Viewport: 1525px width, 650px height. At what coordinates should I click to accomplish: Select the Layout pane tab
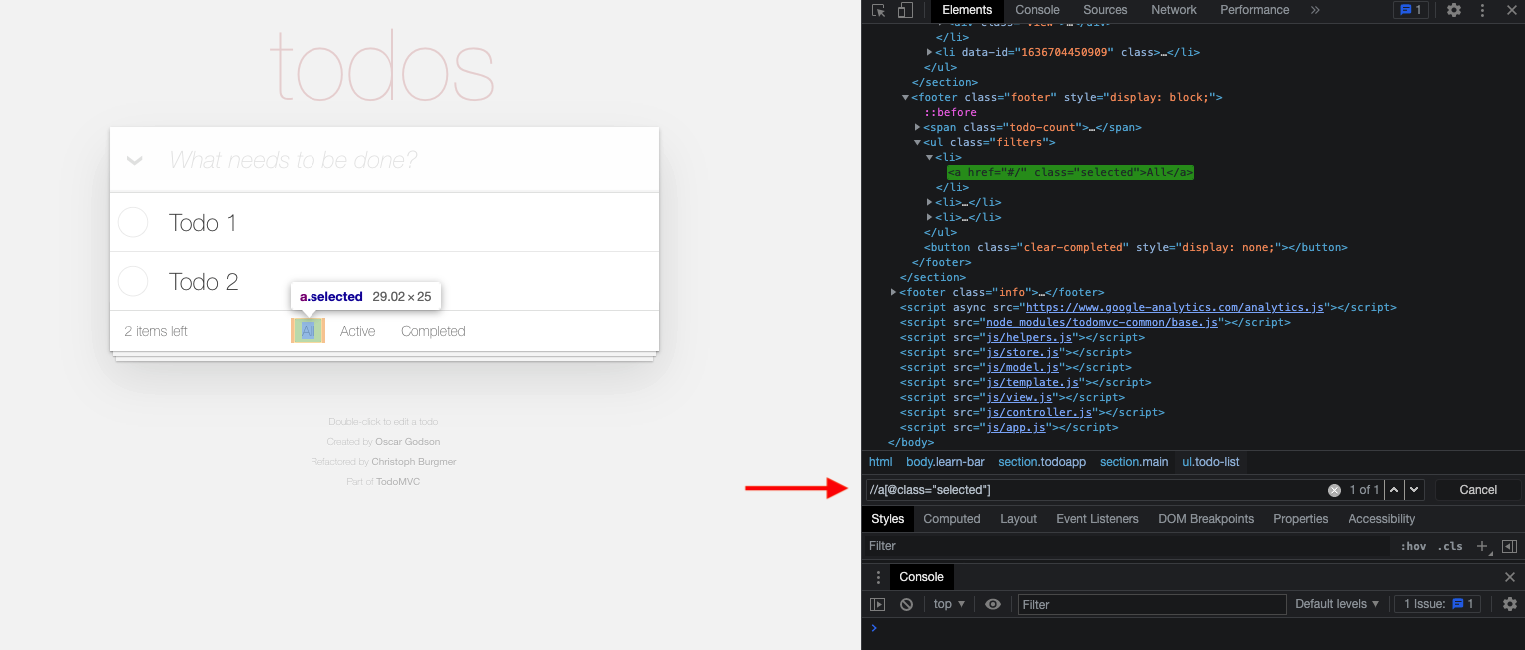(x=1018, y=519)
